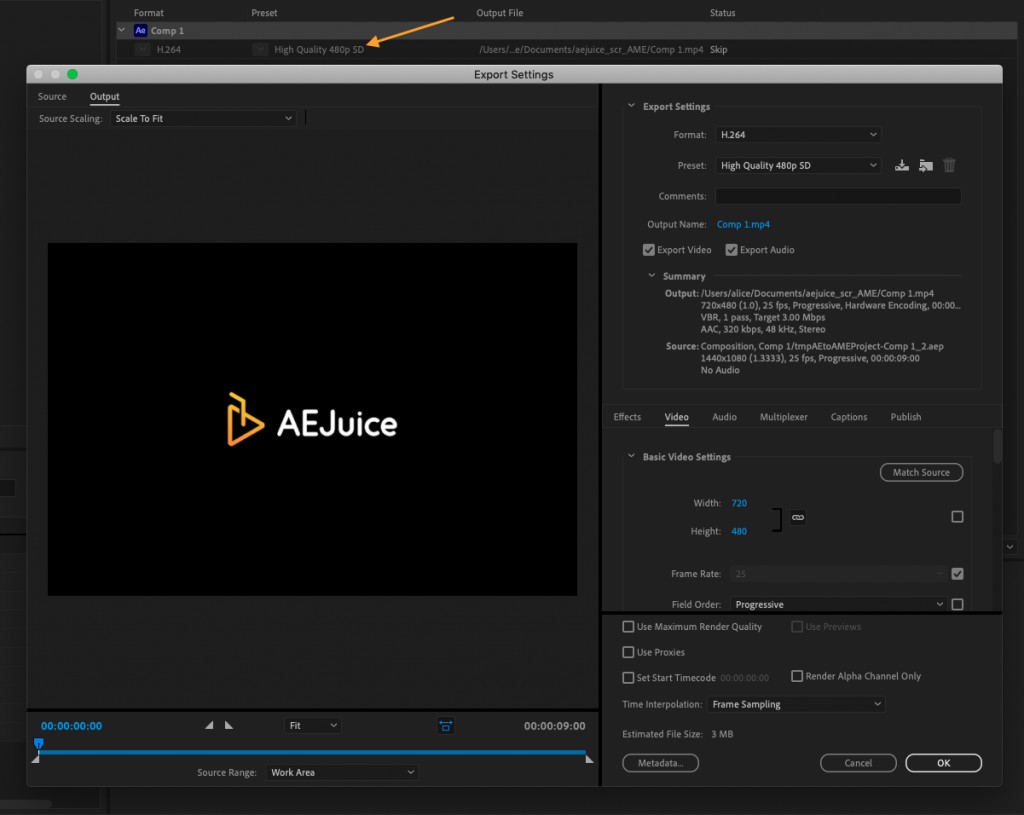Switch to the Audio tab
The width and height of the screenshot is (1024, 815).
click(724, 417)
